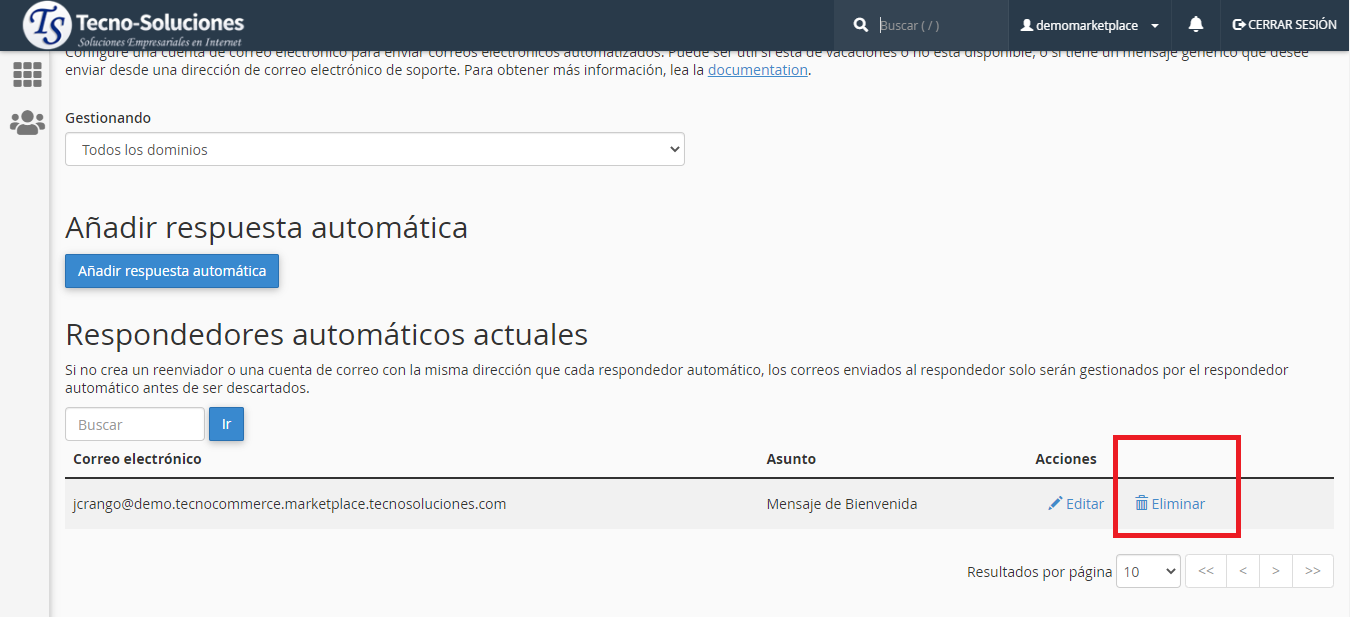Sort by Correo electrónico column header
Viewport: 1350px width, 617px height.
pyautogui.click(x=137, y=459)
